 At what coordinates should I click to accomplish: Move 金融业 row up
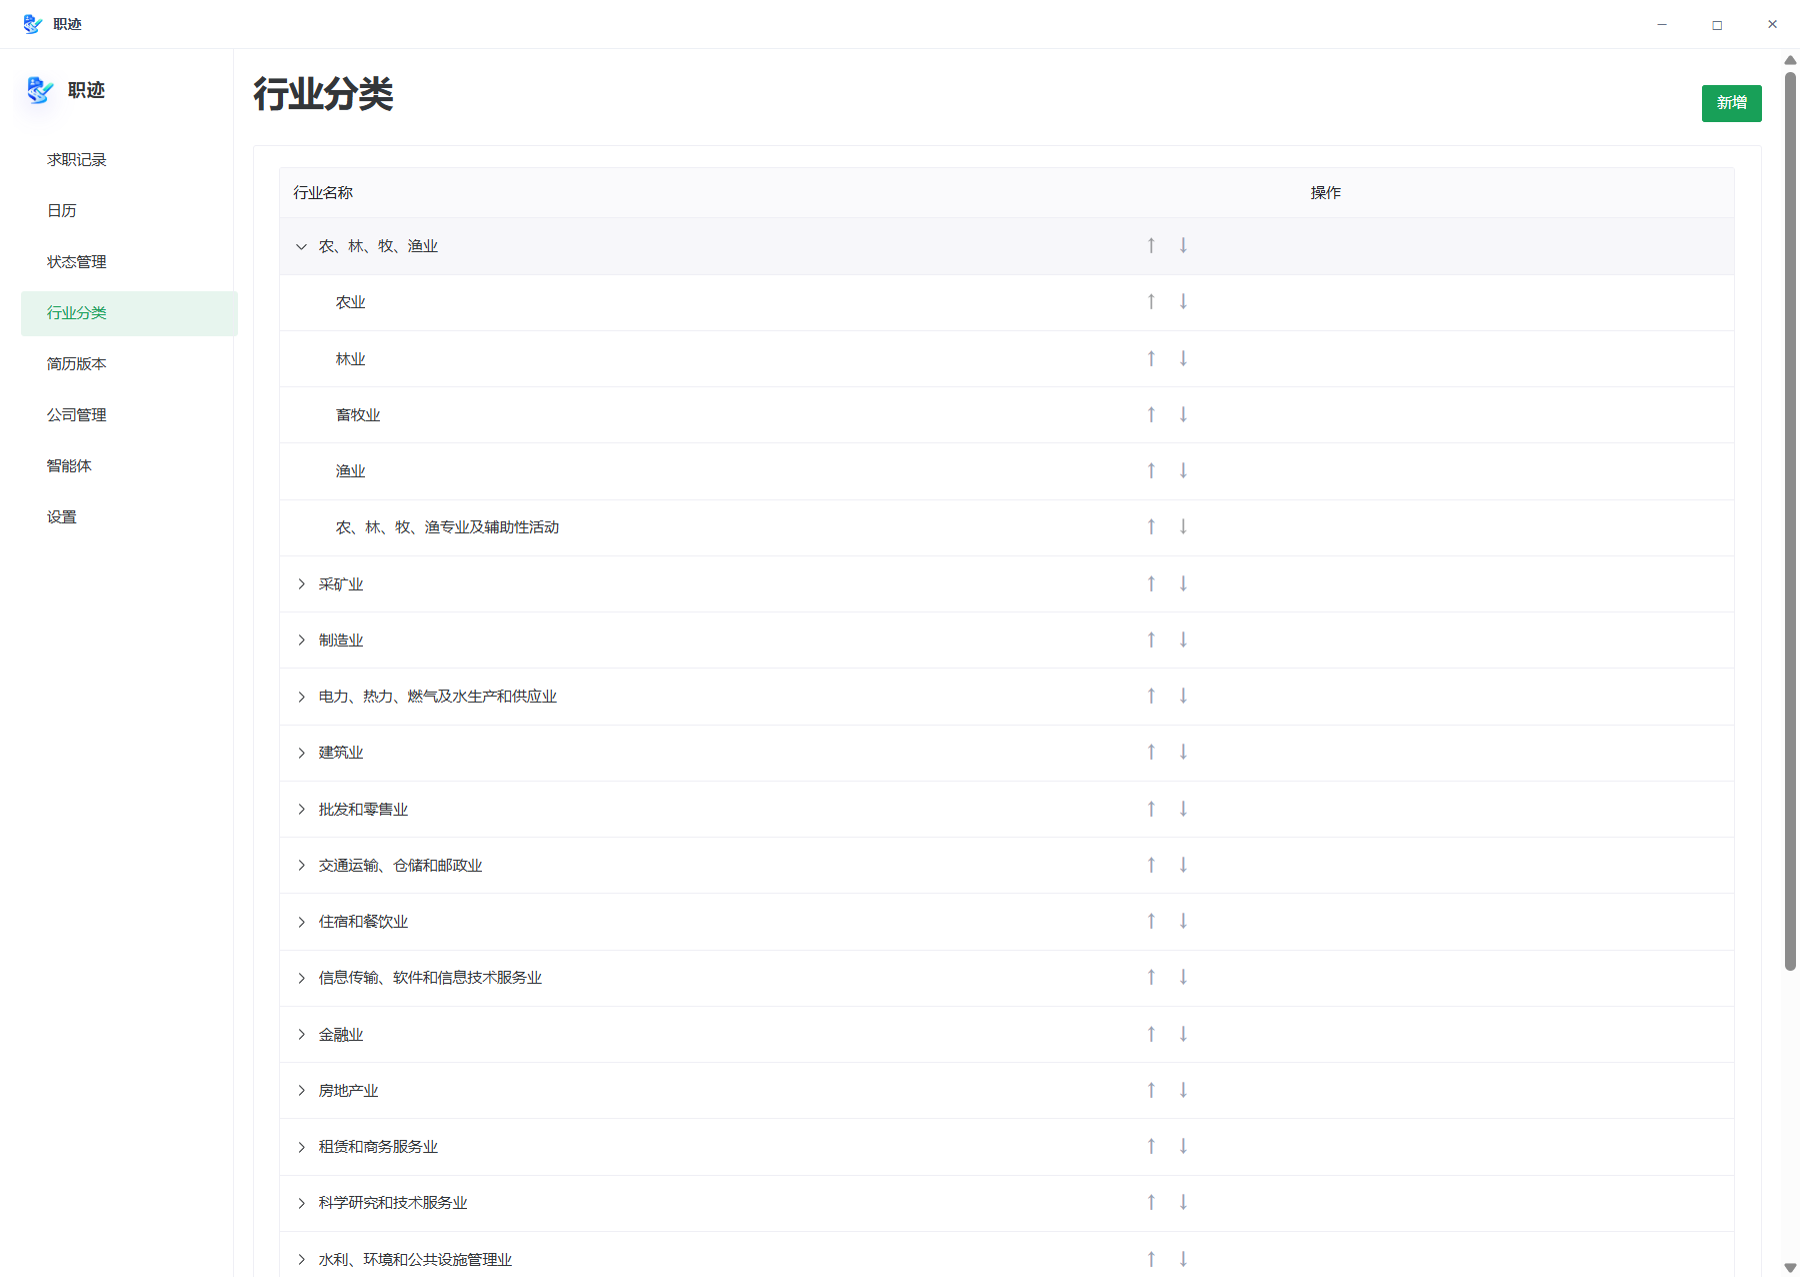(x=1151, y=1035)
